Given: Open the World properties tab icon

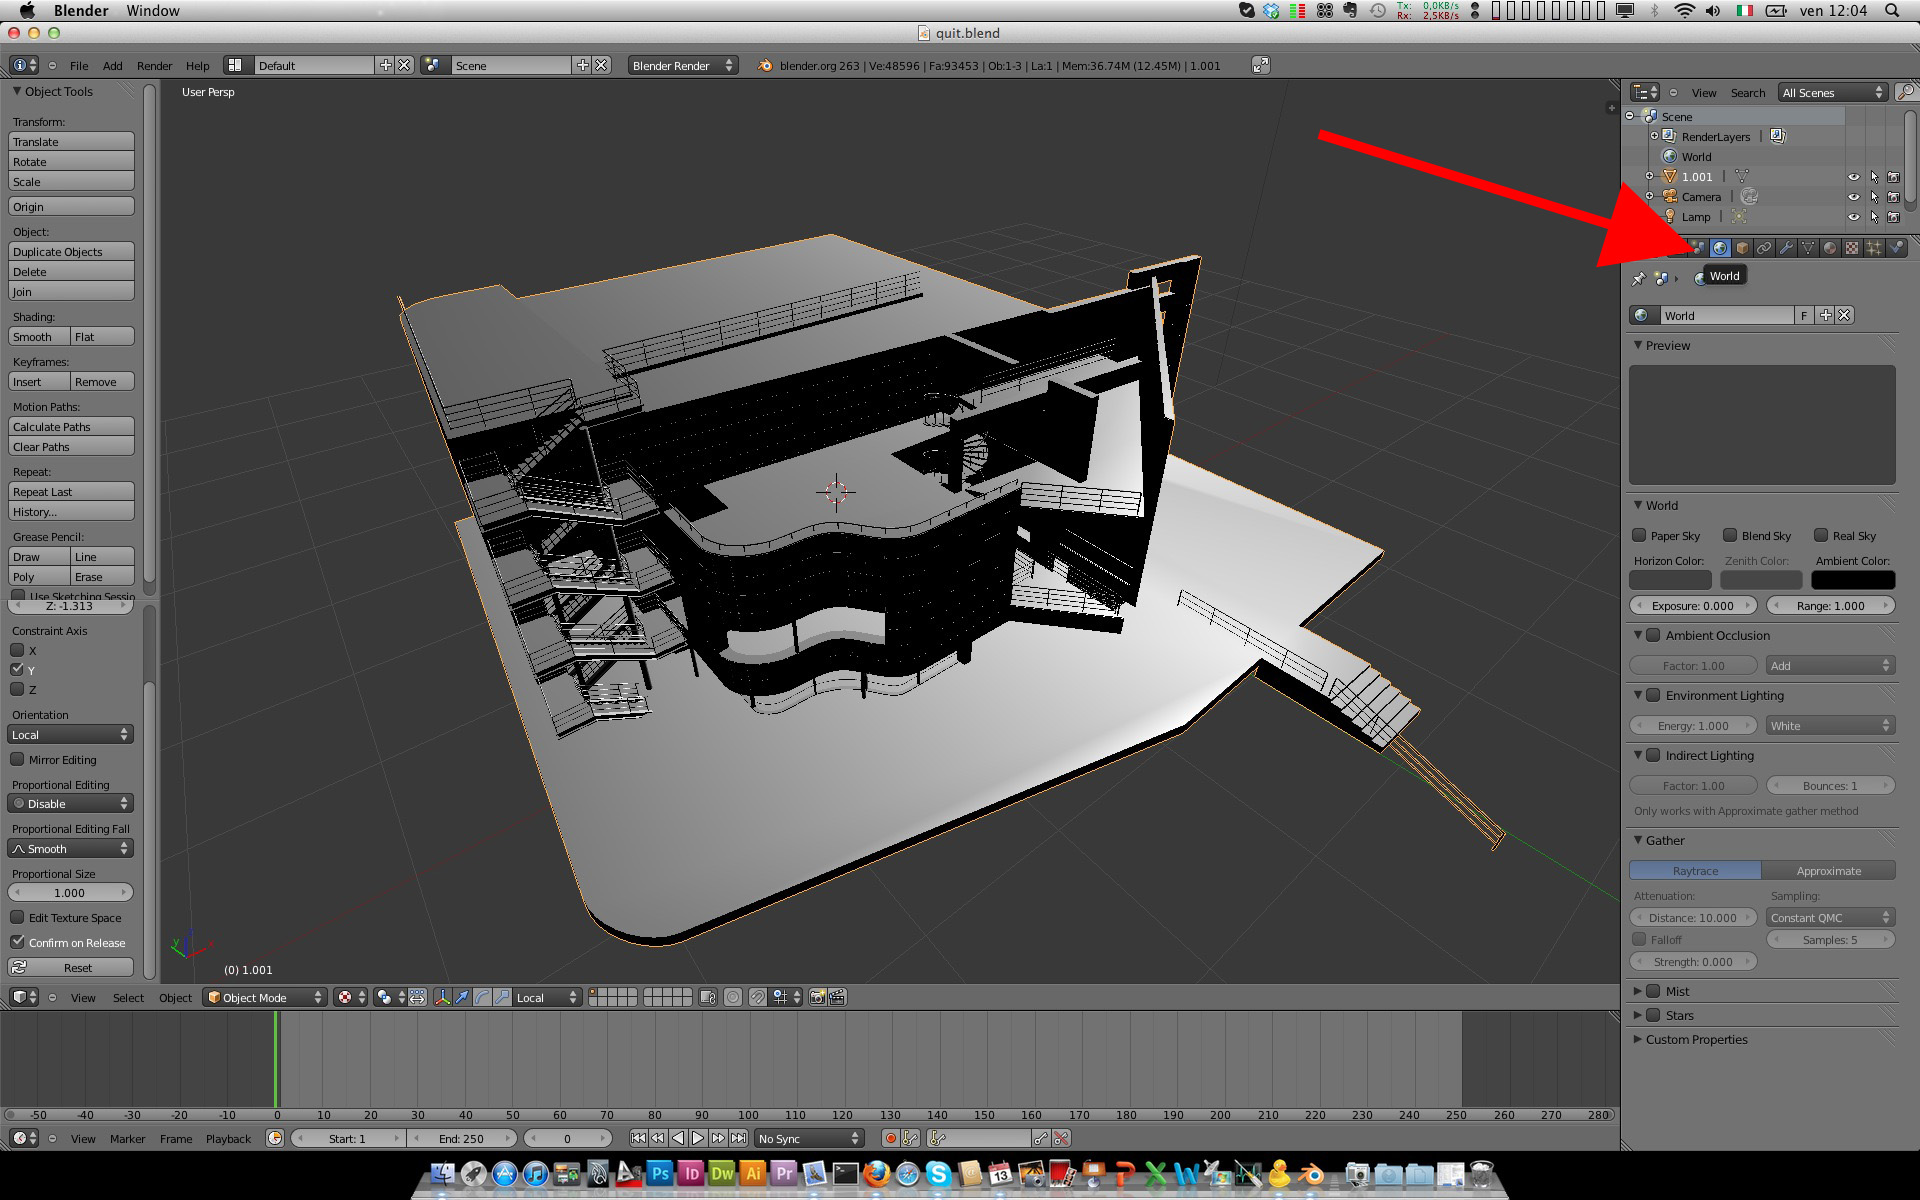Looking at the screenshot, I should click(1720, 248).
